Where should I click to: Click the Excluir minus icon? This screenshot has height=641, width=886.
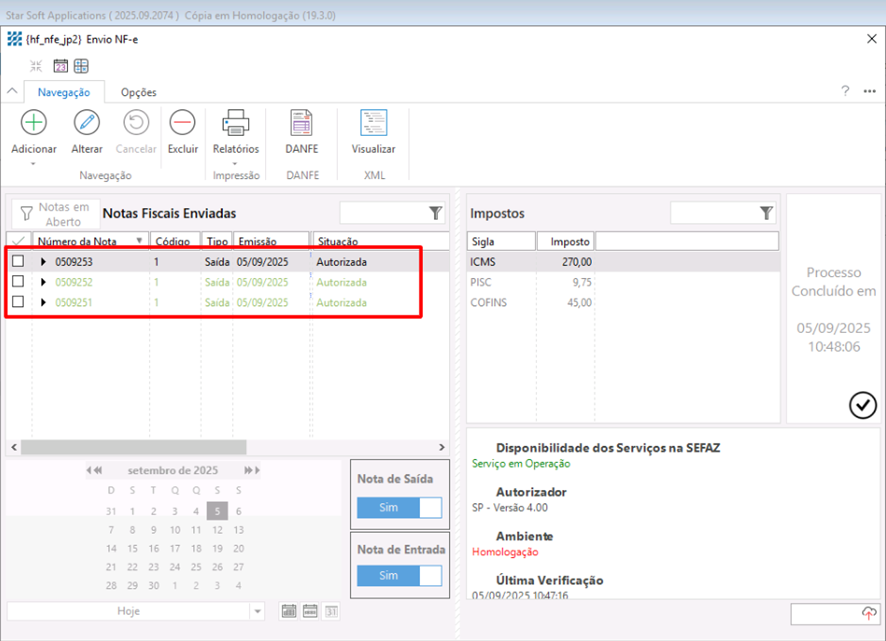tap(182, 123)
